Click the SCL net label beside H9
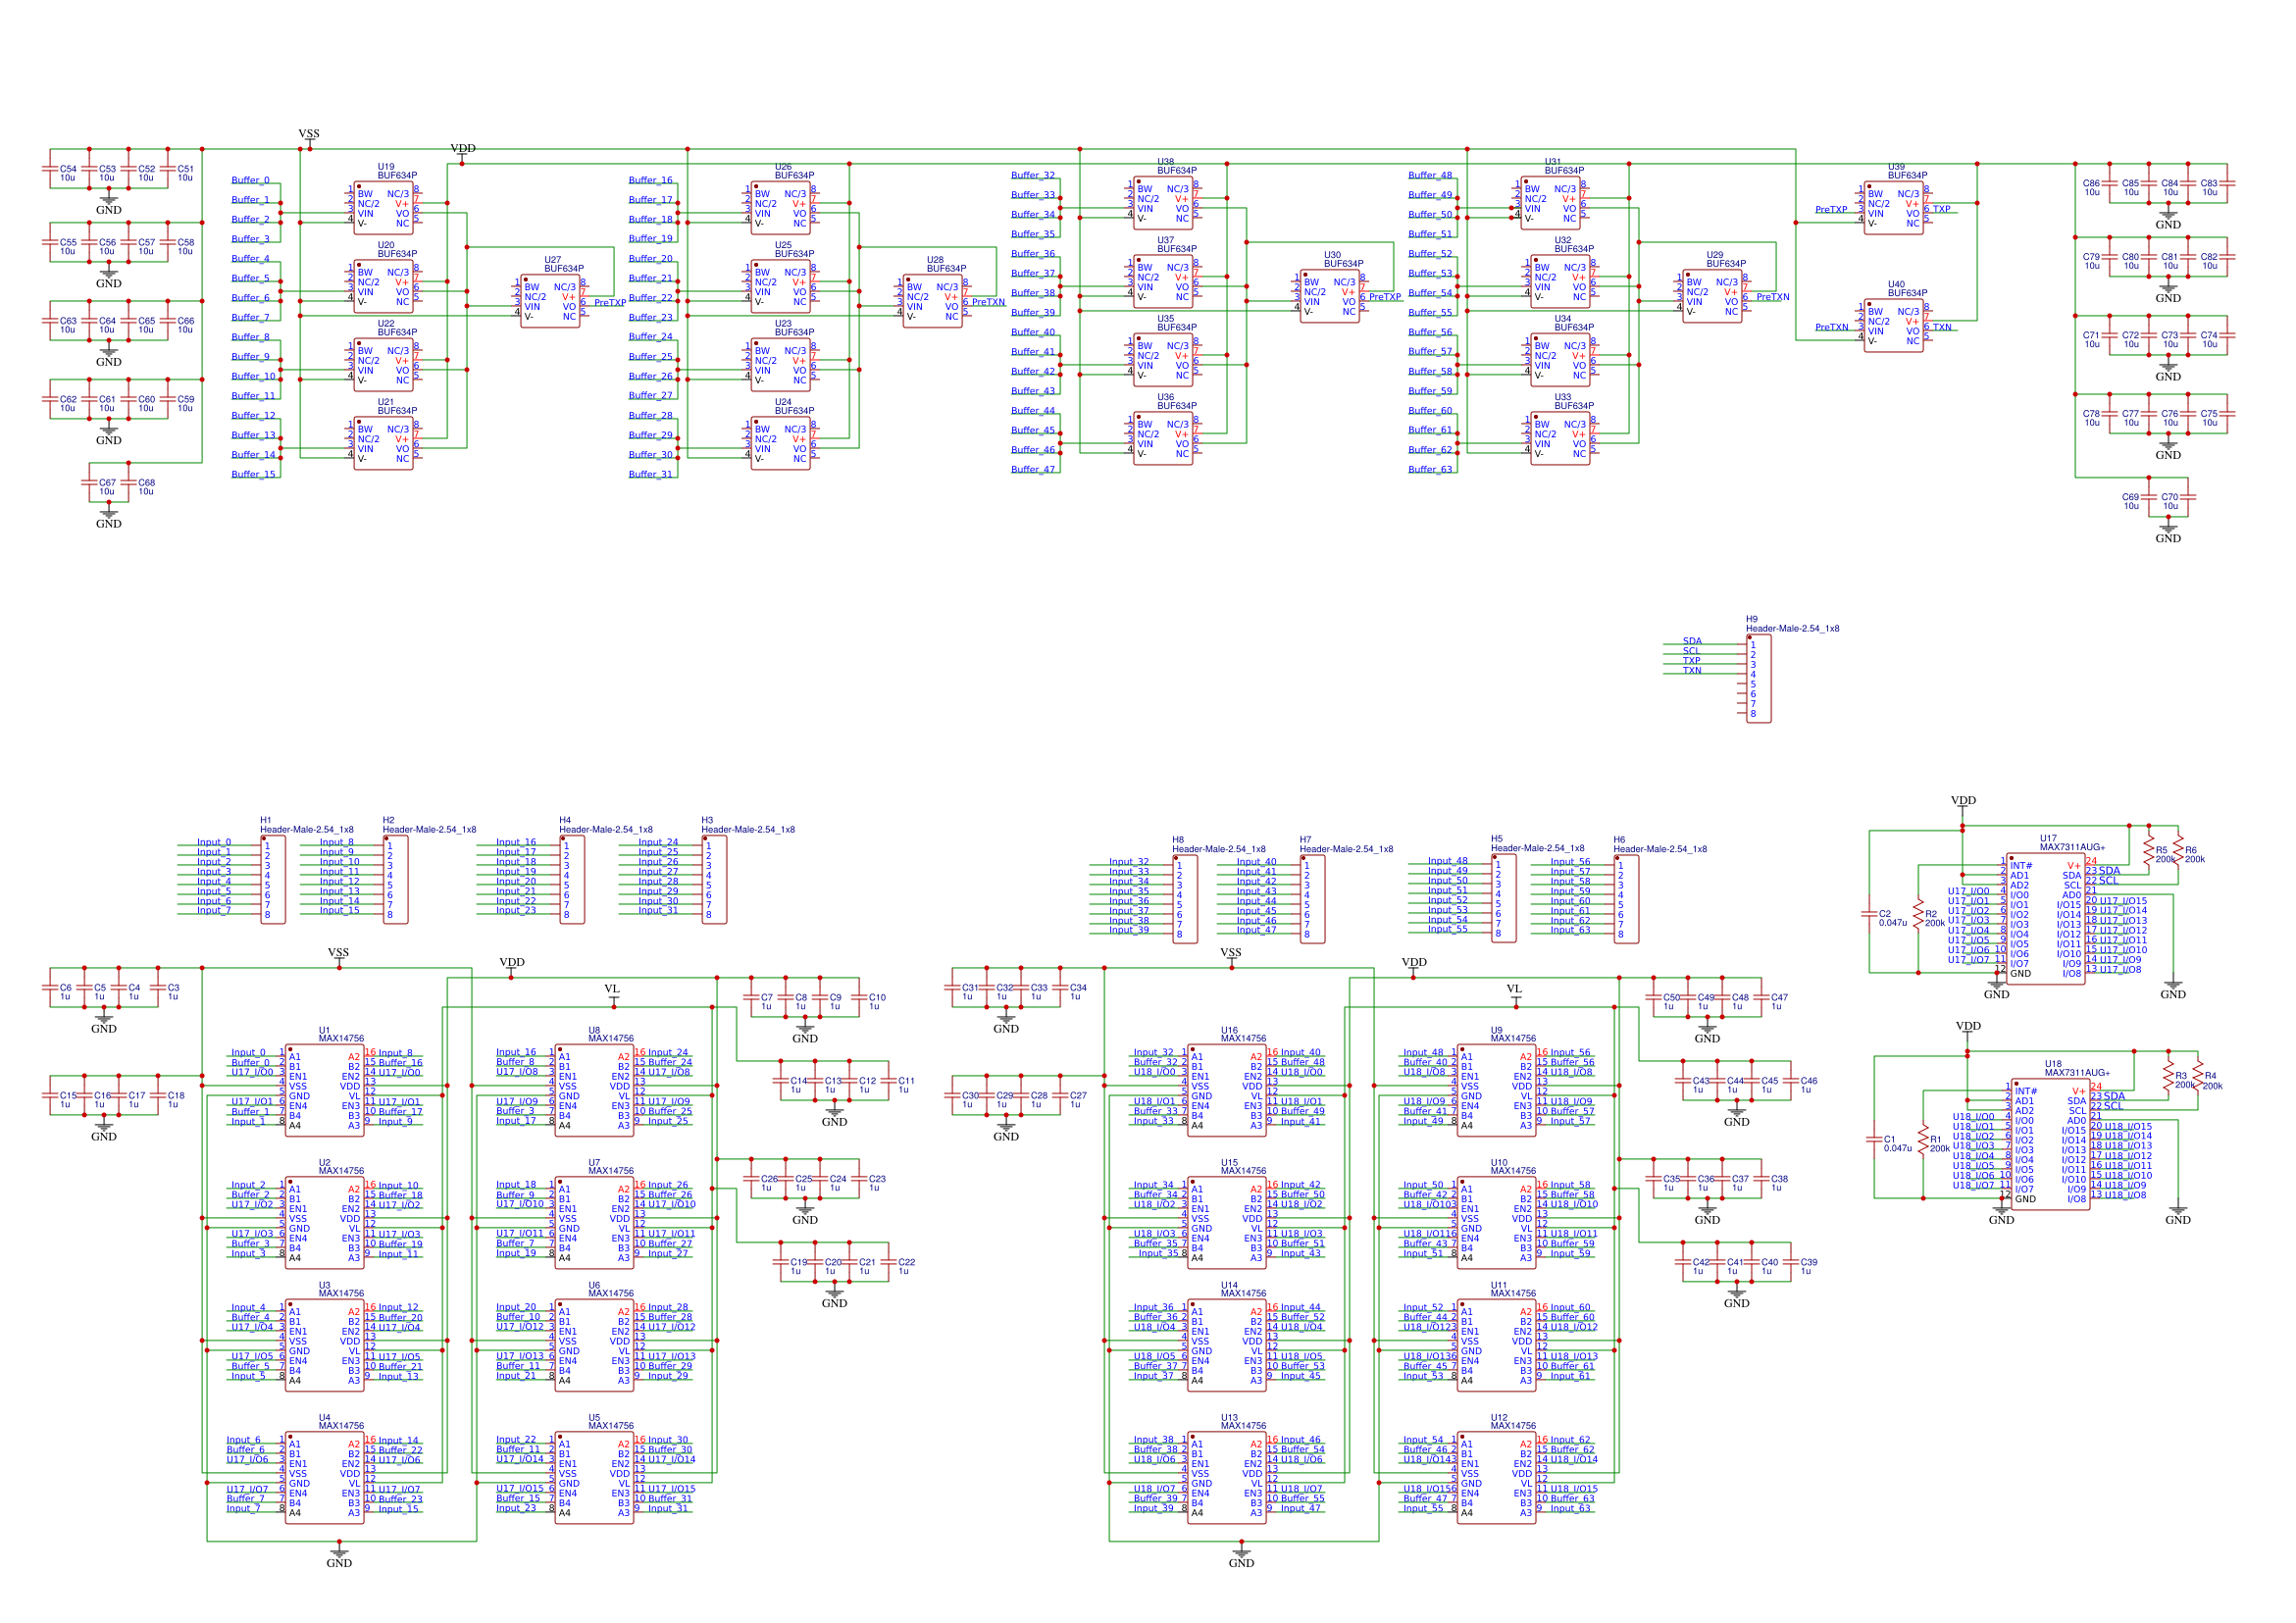The width and height of the screenshot is (2296, 1623). [x=1691, y=651]
